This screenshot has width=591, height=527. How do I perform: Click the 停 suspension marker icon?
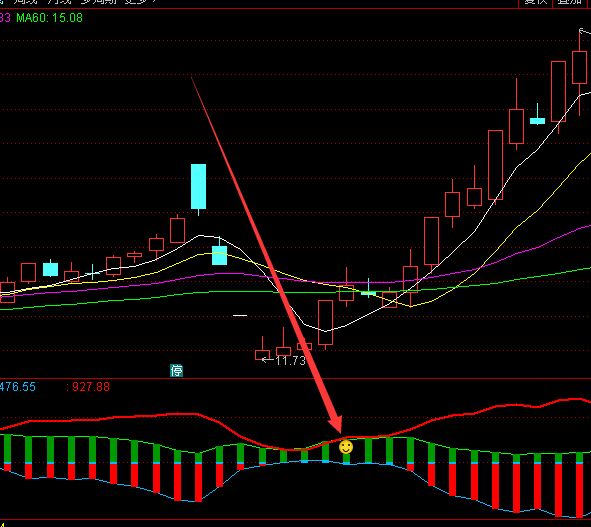pyautogui.click(x=176, y=371)
